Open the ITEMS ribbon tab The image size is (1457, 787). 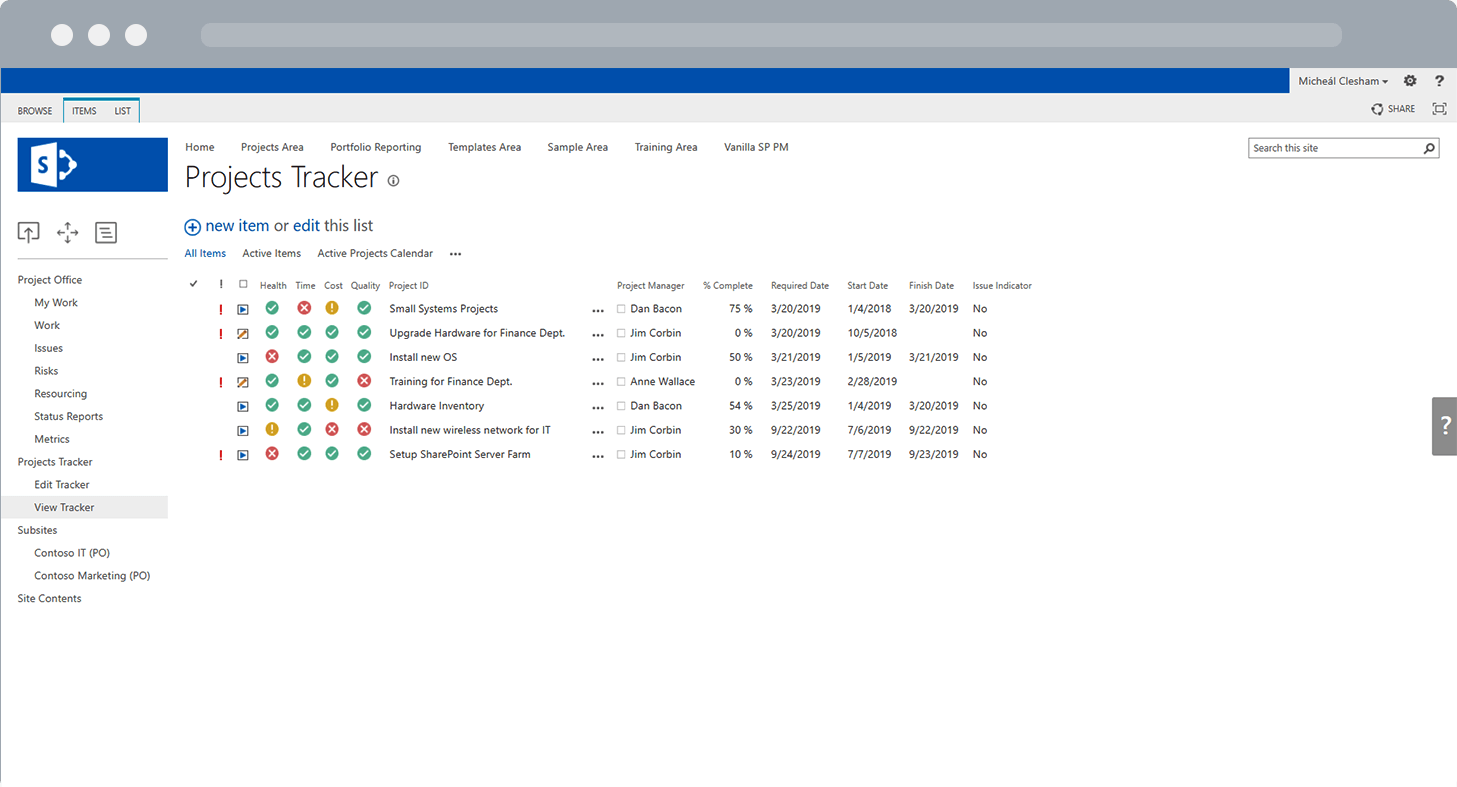[84, 111]
